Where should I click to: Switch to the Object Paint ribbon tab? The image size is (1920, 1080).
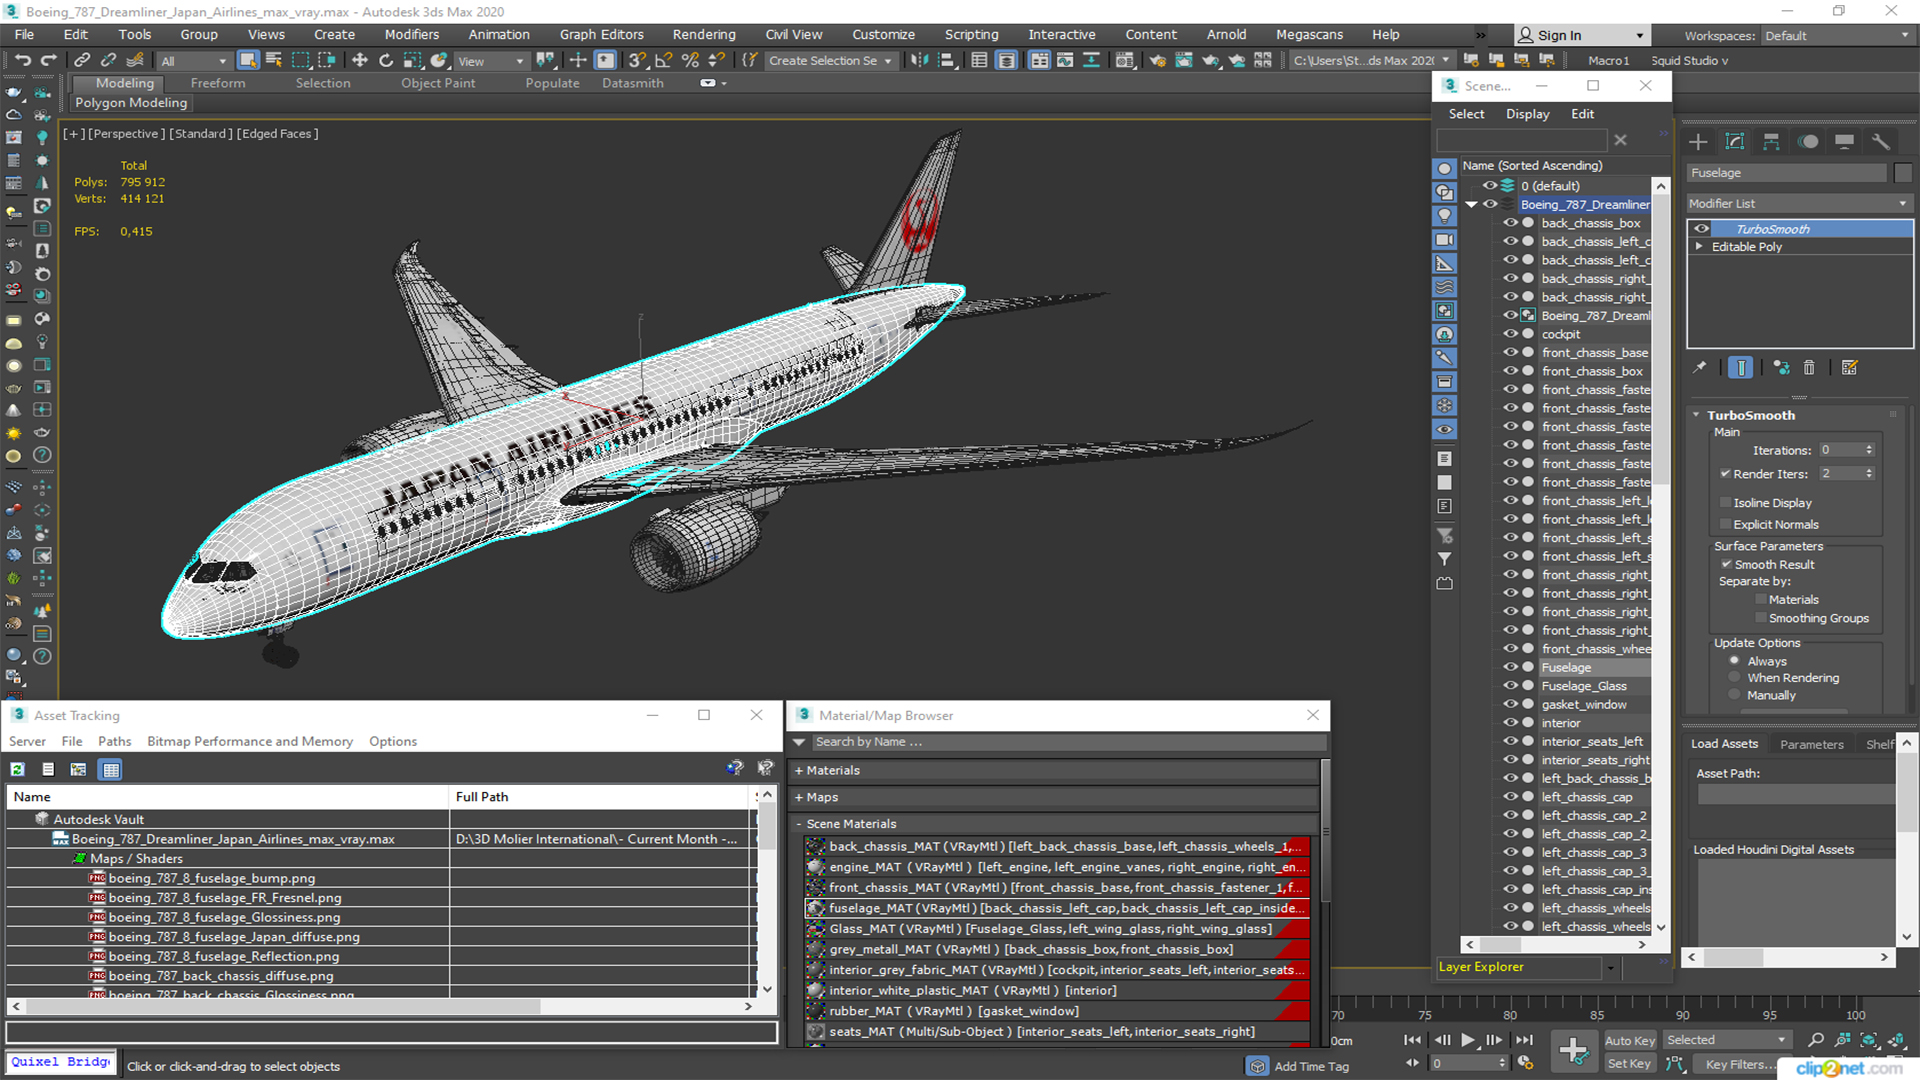(x=438, y=83)
